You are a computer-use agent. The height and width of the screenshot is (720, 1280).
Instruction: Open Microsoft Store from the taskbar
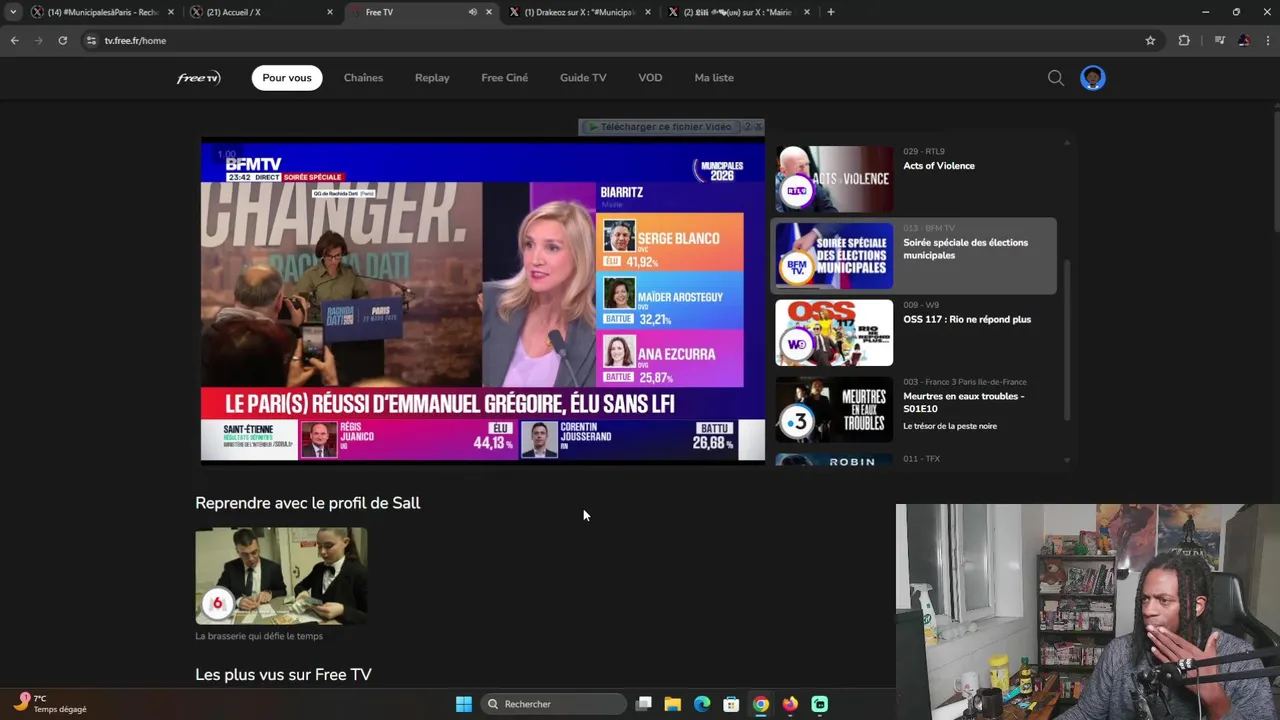(x=731, y=704)
